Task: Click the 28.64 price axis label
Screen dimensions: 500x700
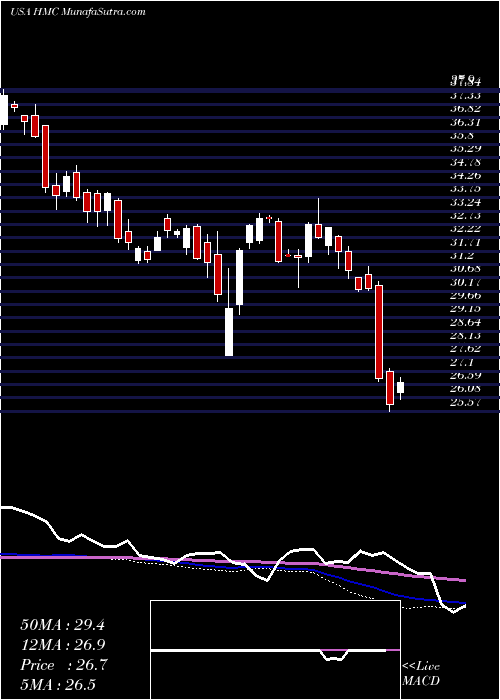Action: click(465, 322)
